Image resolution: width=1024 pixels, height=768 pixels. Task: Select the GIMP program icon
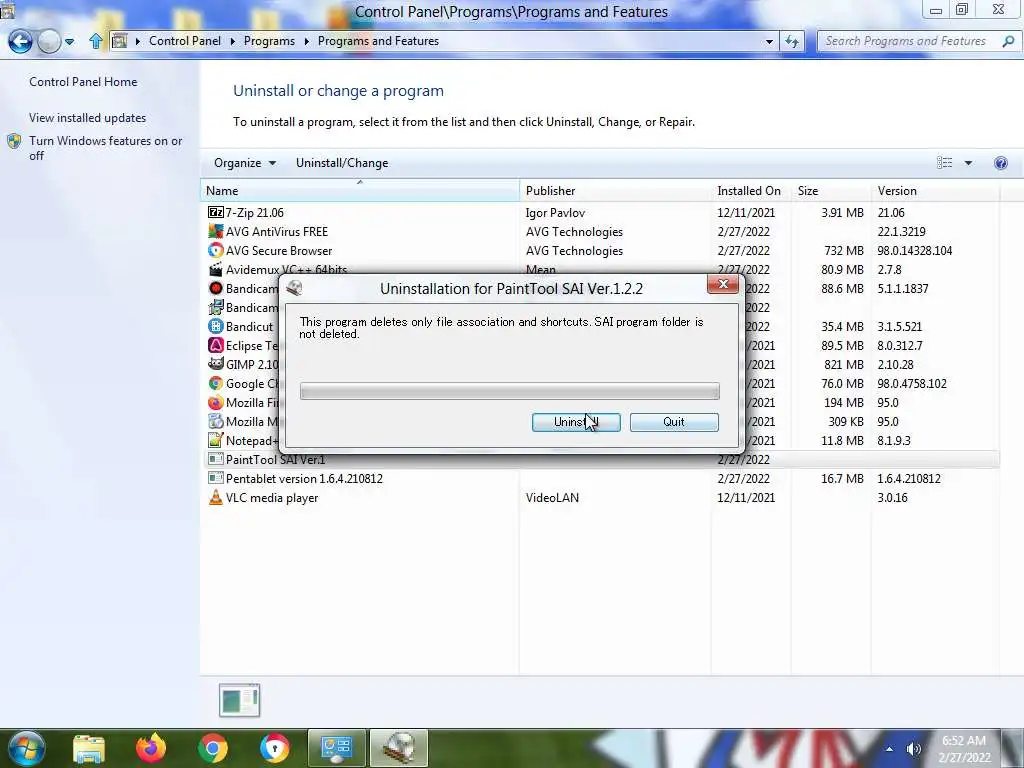pyautogui.click(x=216, y=364)
